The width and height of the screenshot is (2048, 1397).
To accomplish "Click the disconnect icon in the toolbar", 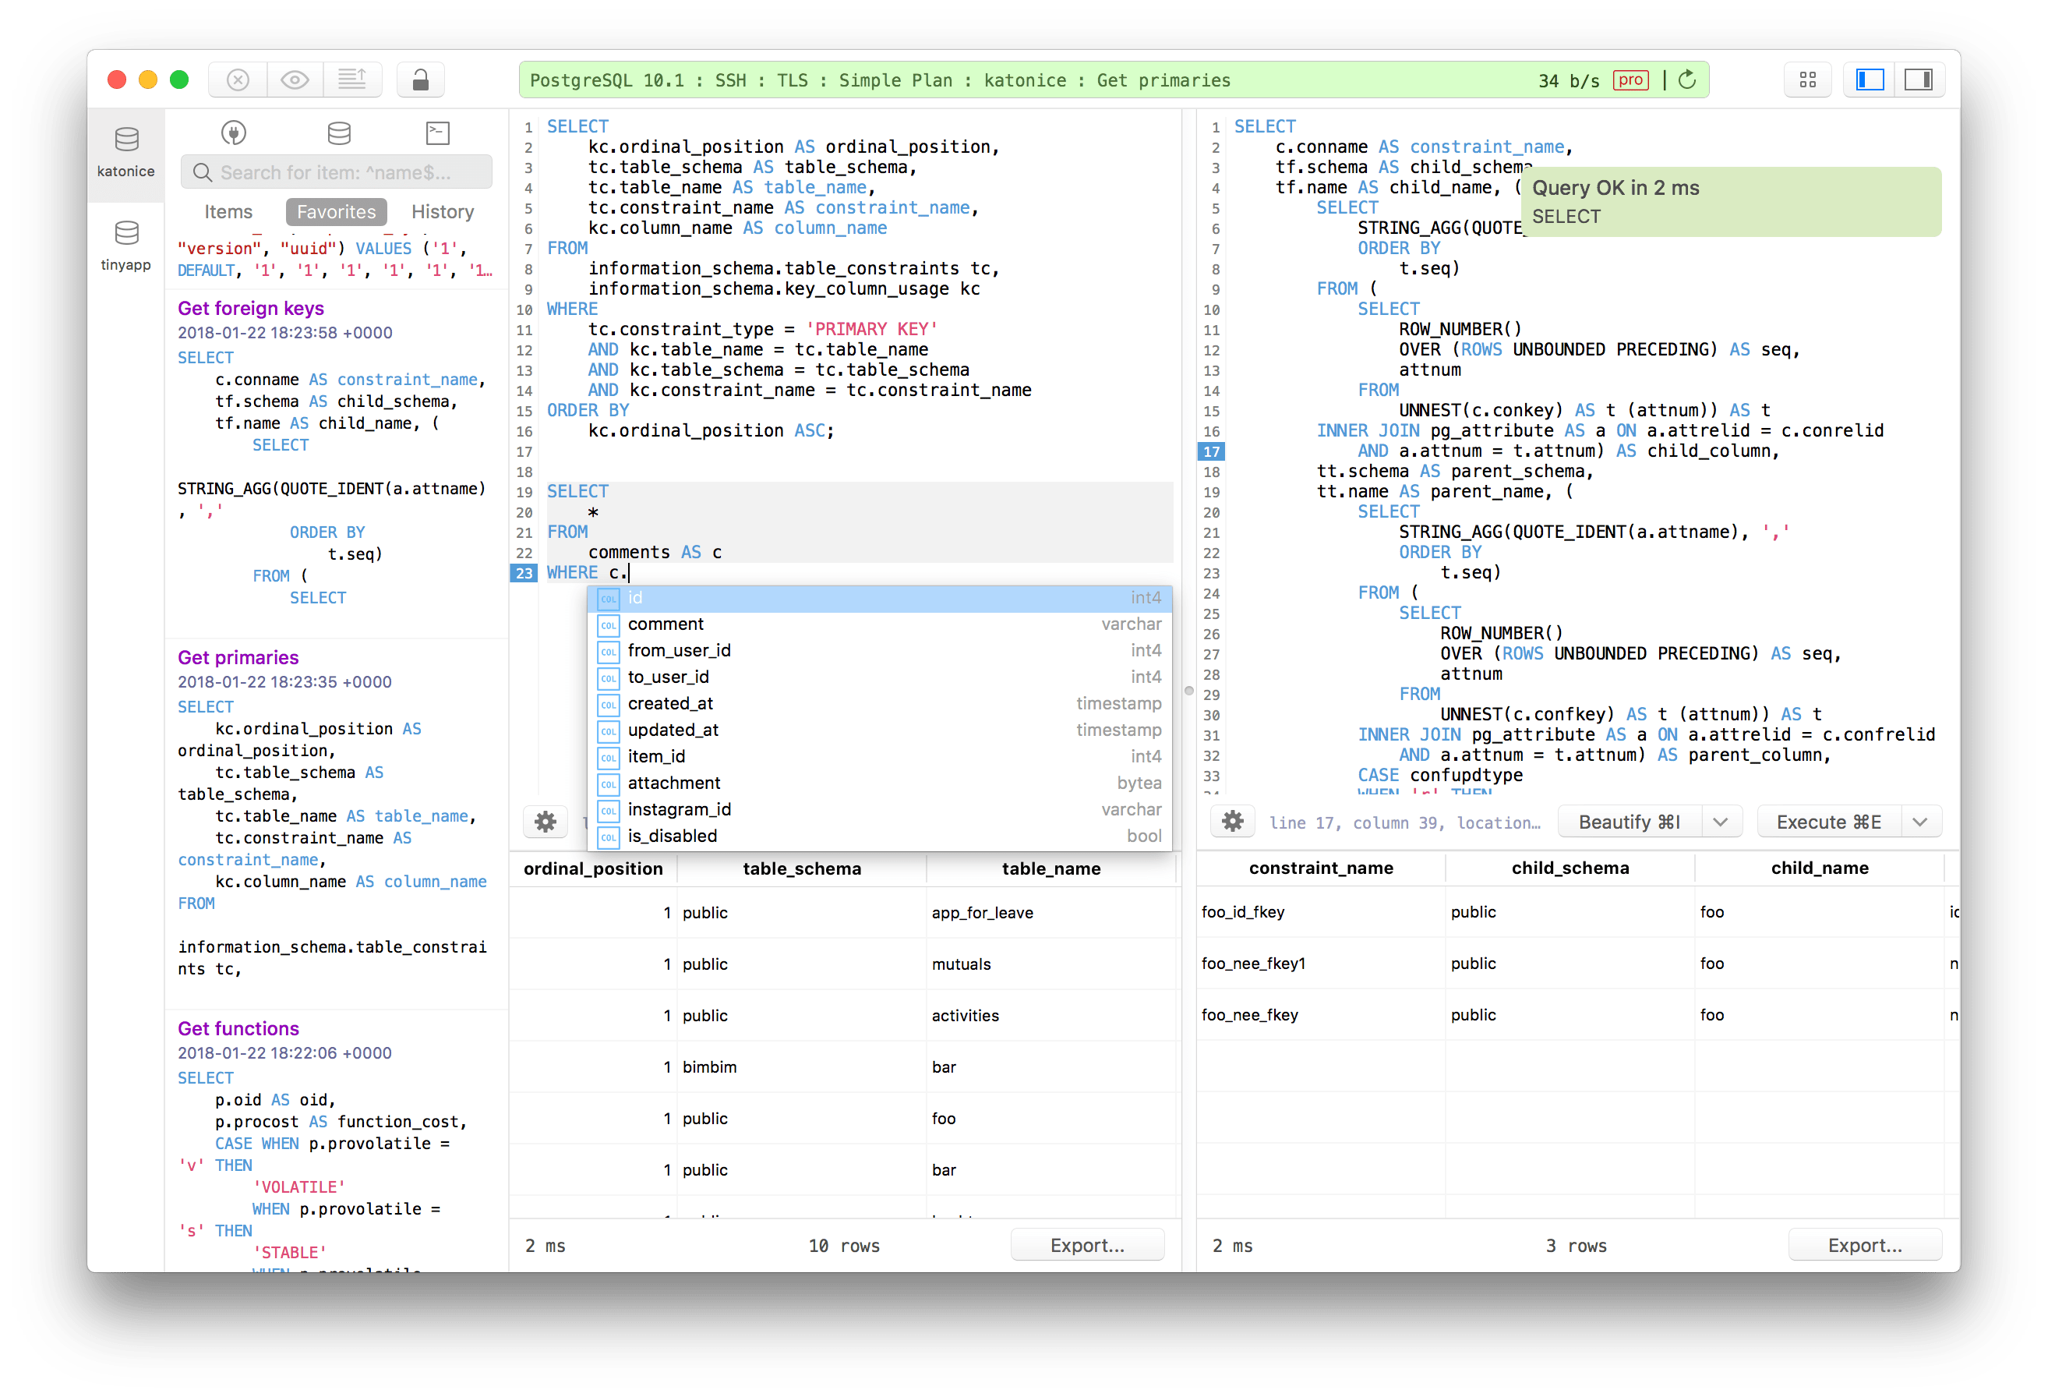I will [x=237, y=79].
